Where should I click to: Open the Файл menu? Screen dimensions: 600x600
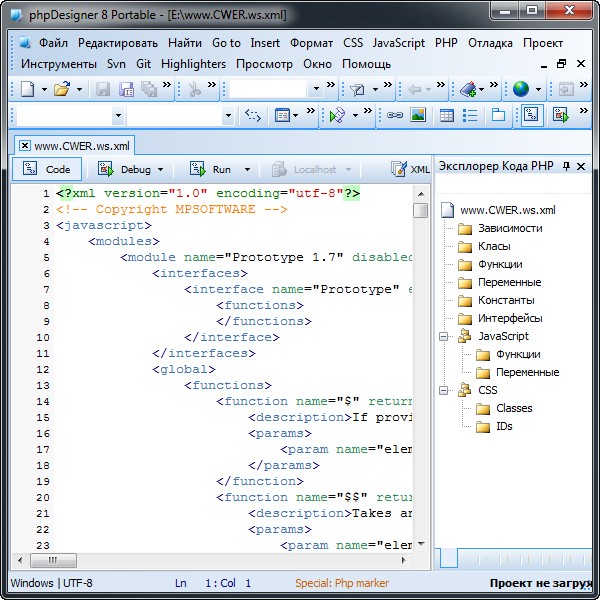53,43
